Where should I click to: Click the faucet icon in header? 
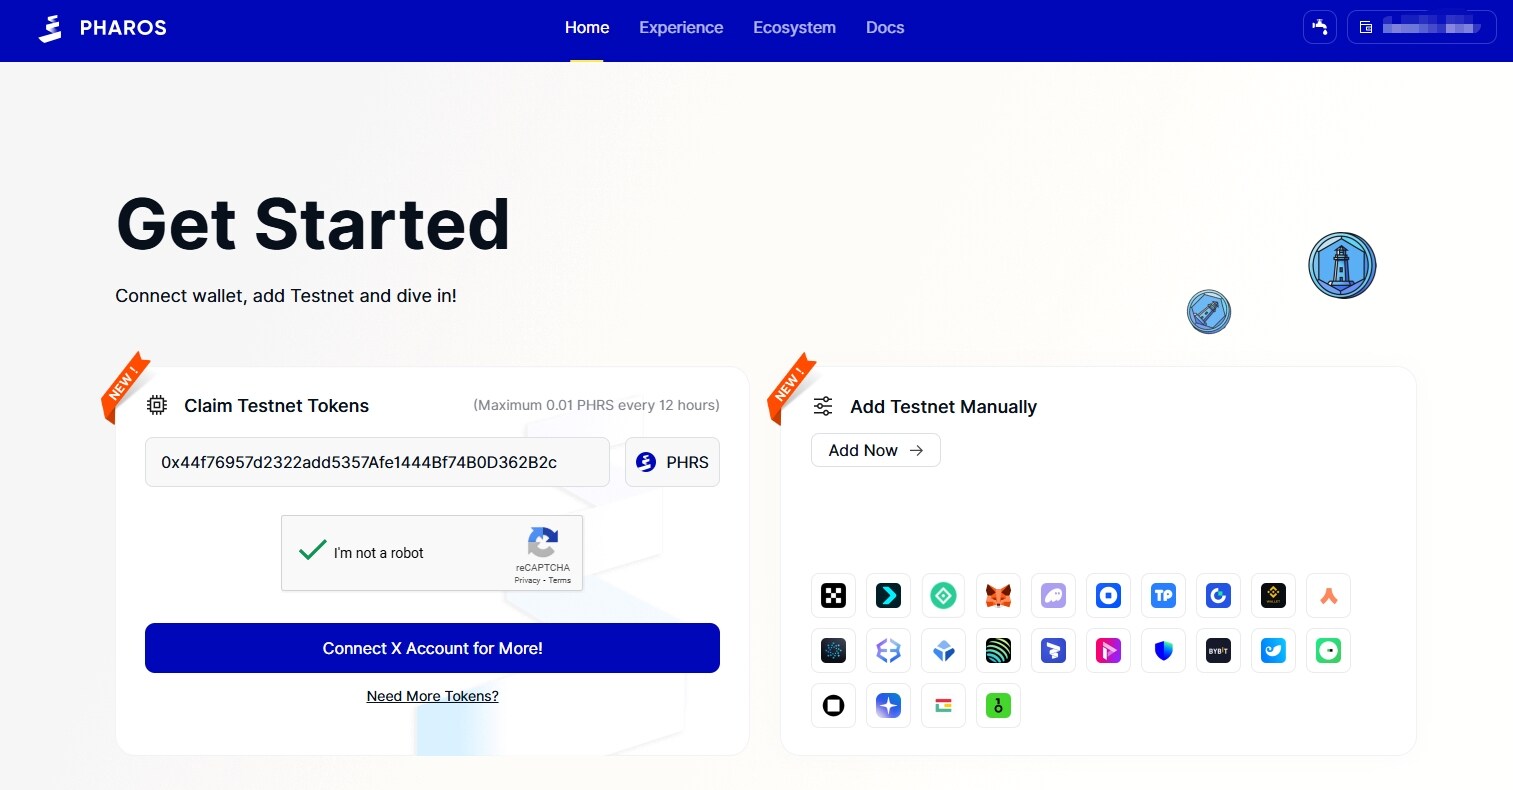click(x=1320, y=27)
